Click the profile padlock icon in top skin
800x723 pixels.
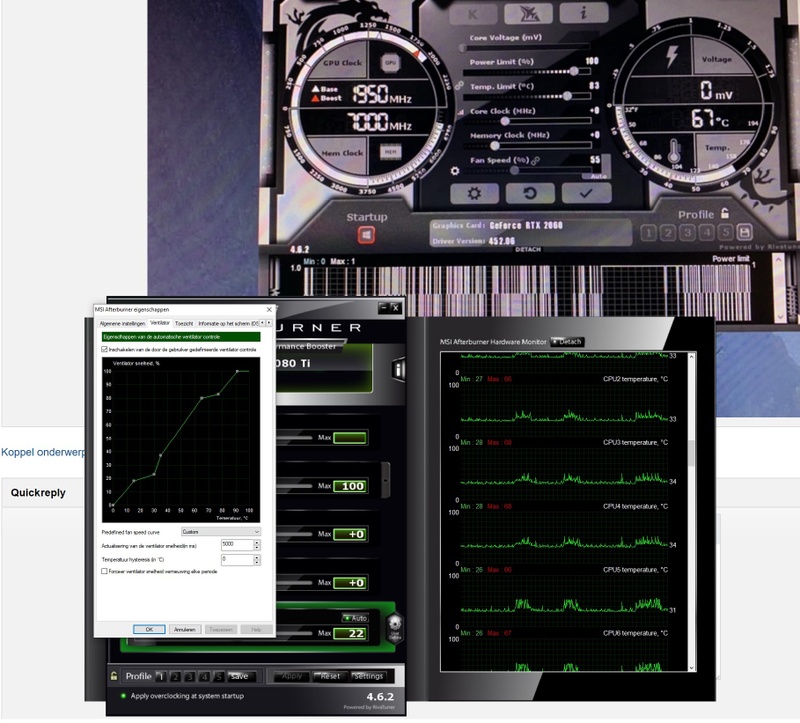[x=724, y=213]
